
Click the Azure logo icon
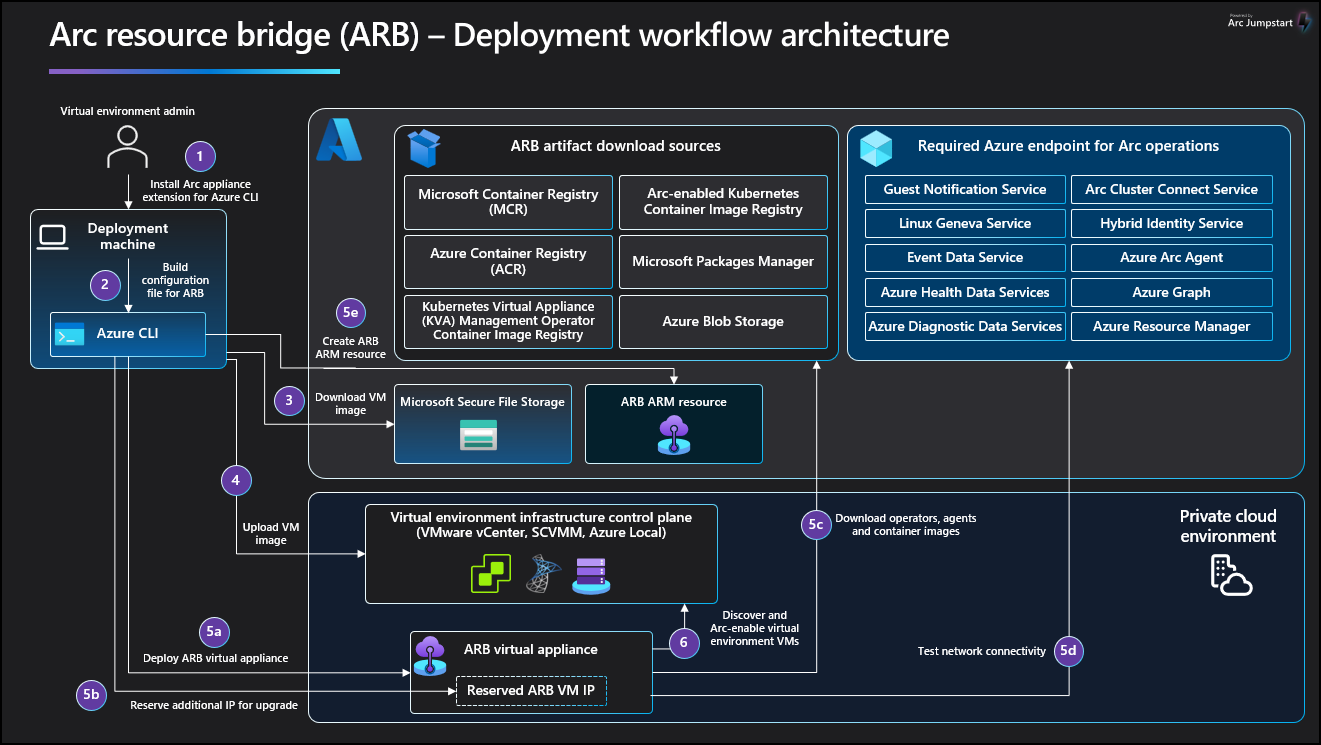[338, 140]
